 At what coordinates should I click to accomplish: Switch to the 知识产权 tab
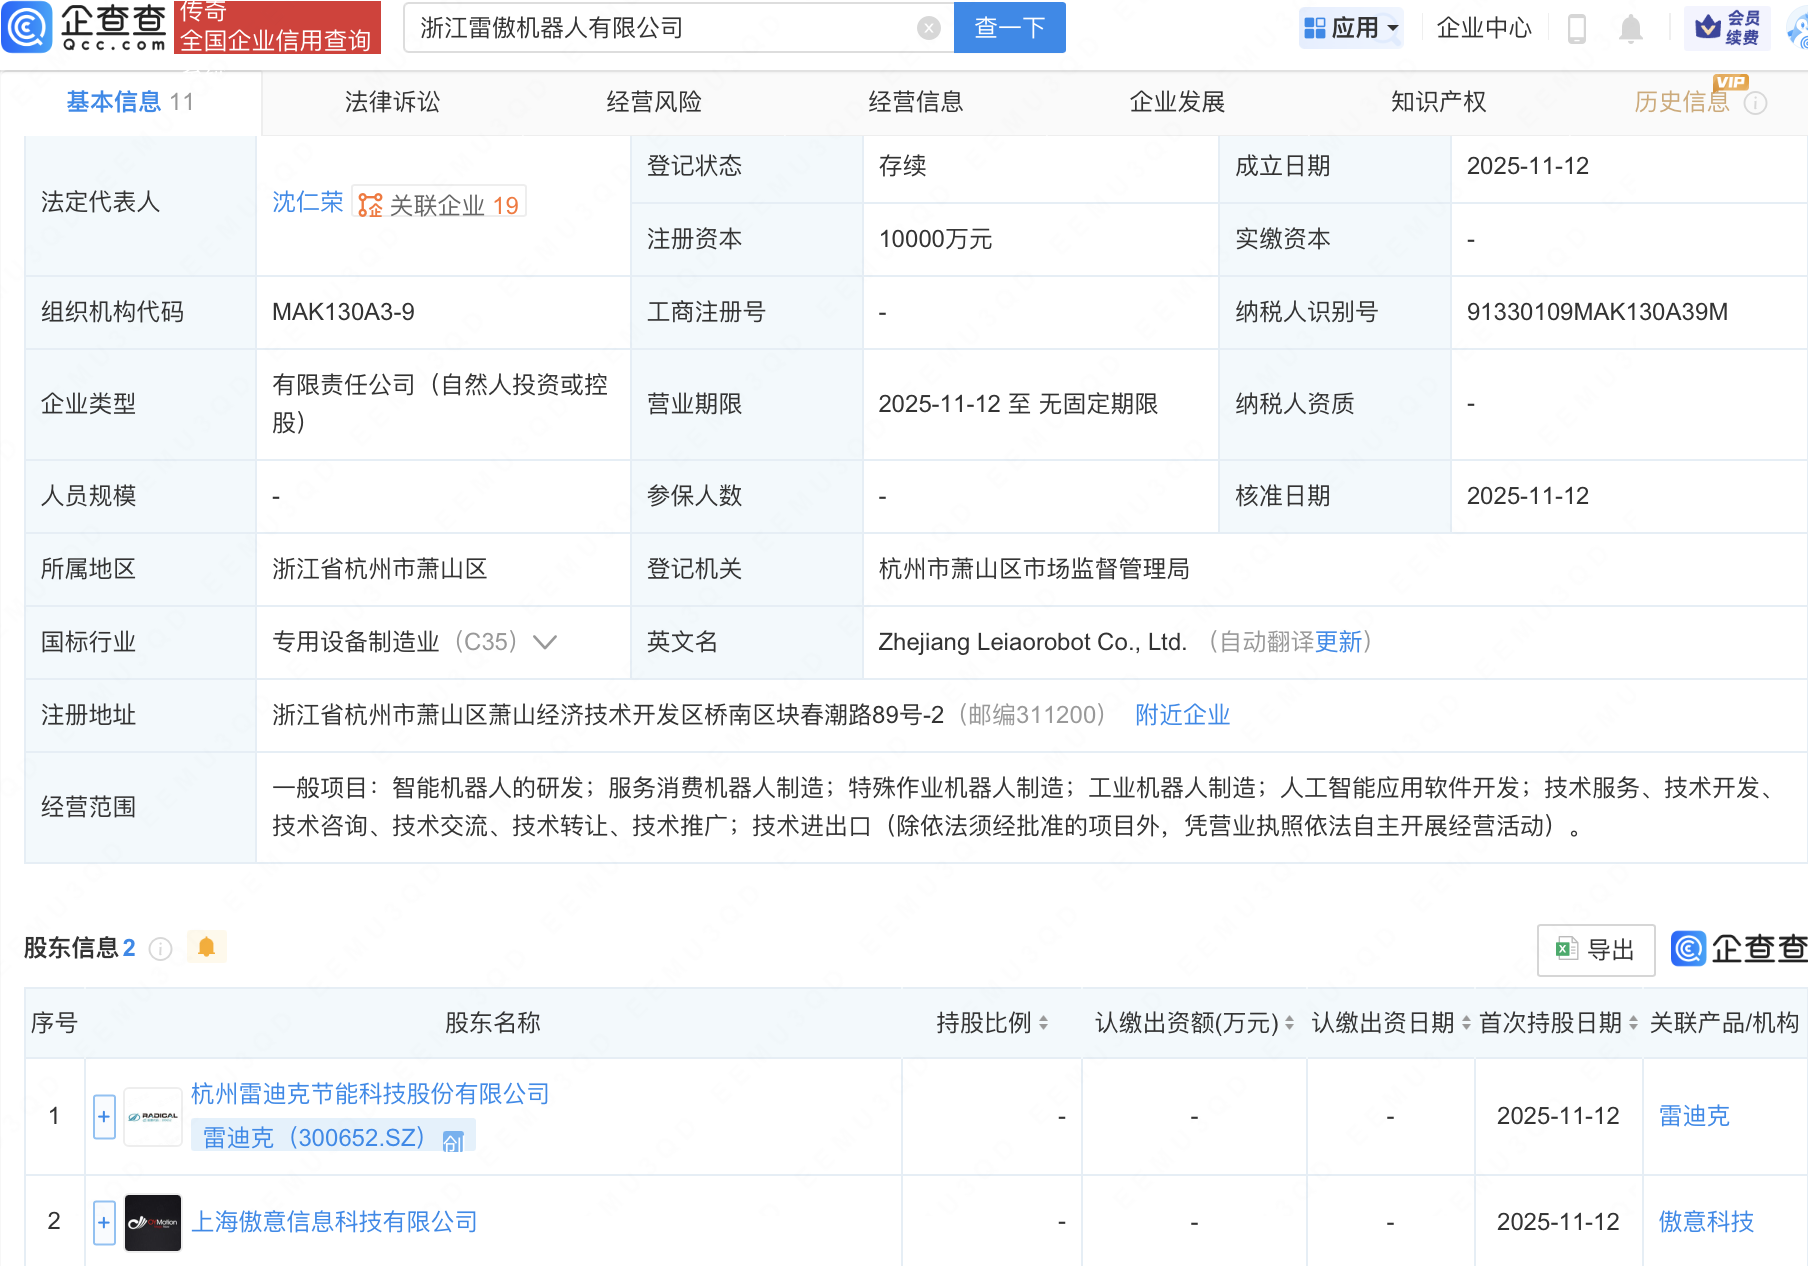coord(1438,102)
